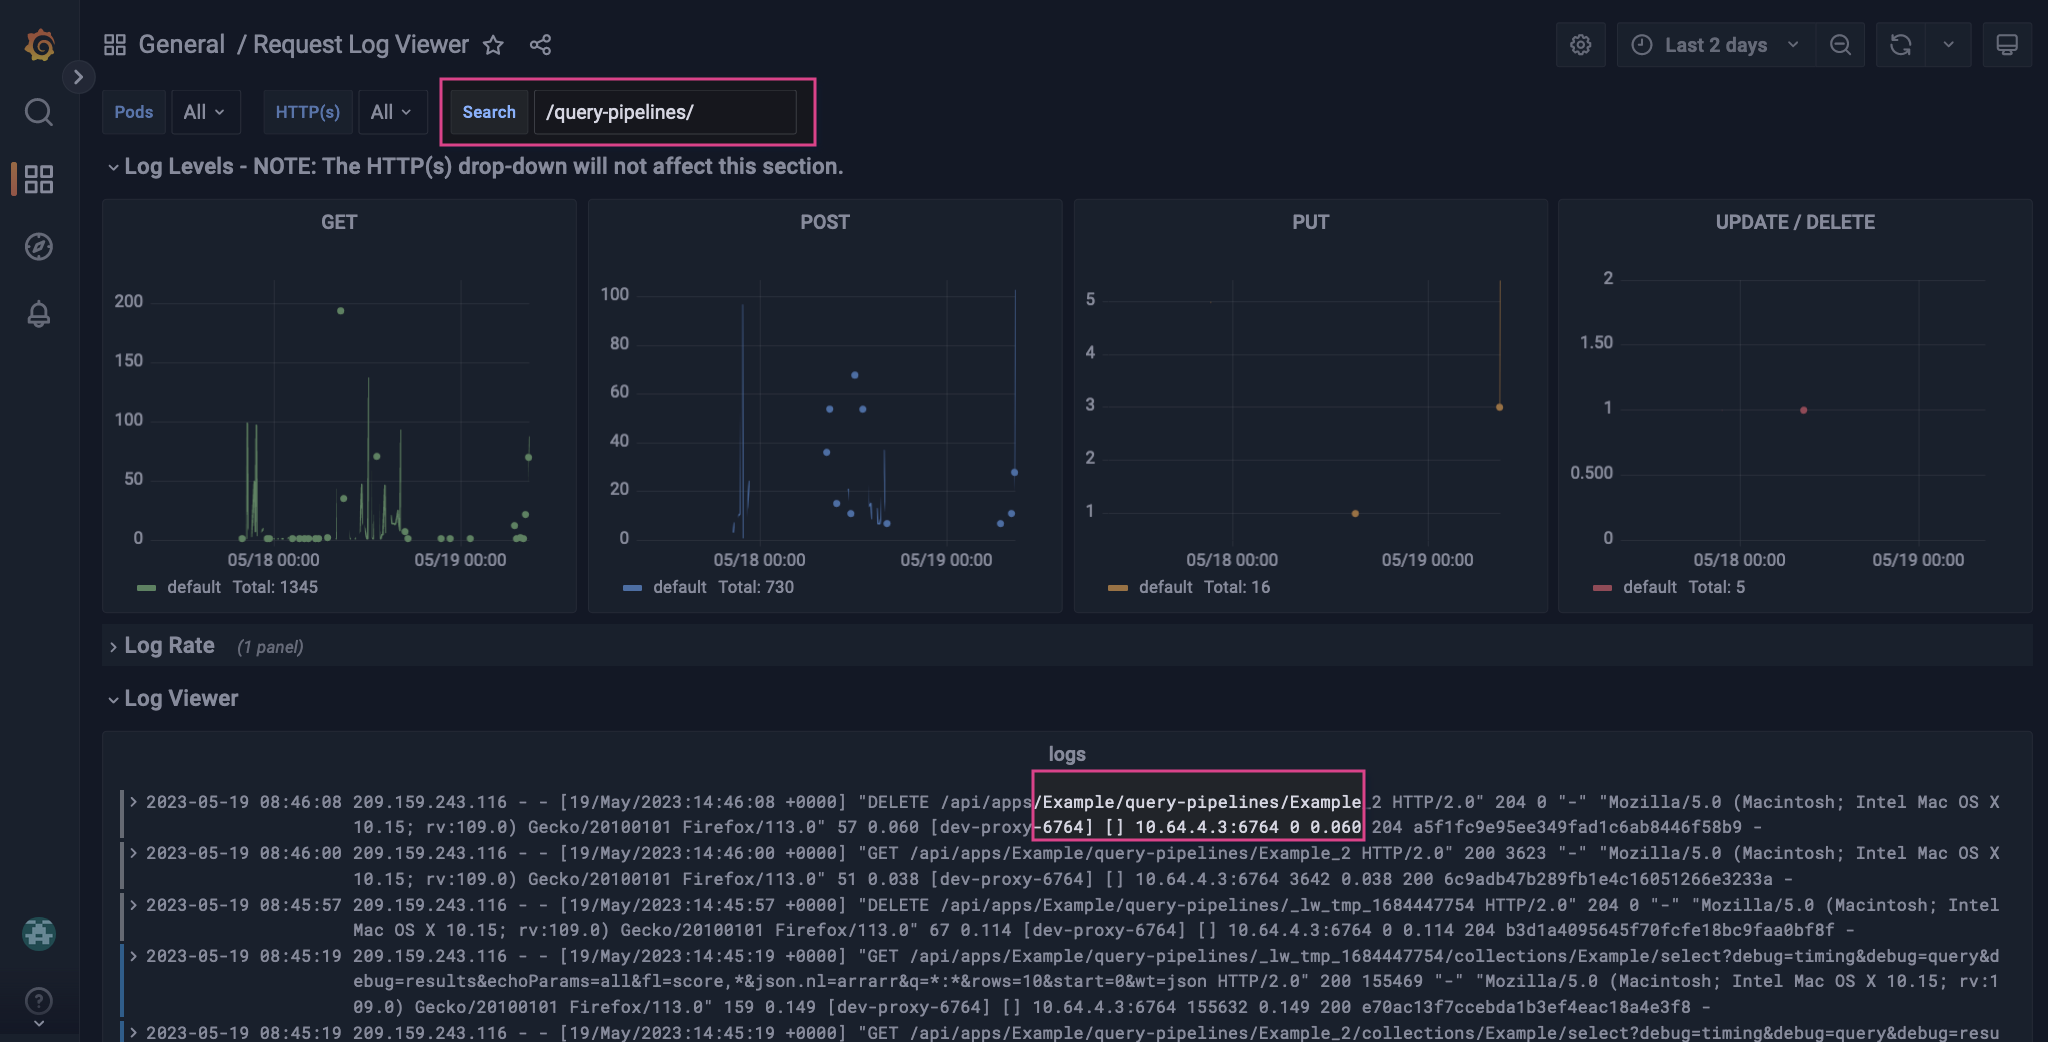The image size is (2048, 1042).
Task: Share the Request Log Viewer dashboard
Action: (x=540, y=45)
